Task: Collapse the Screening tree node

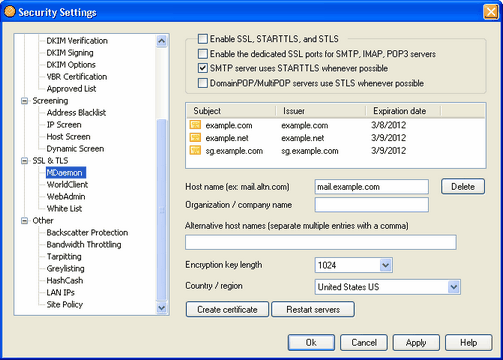Action: (24, 101)
